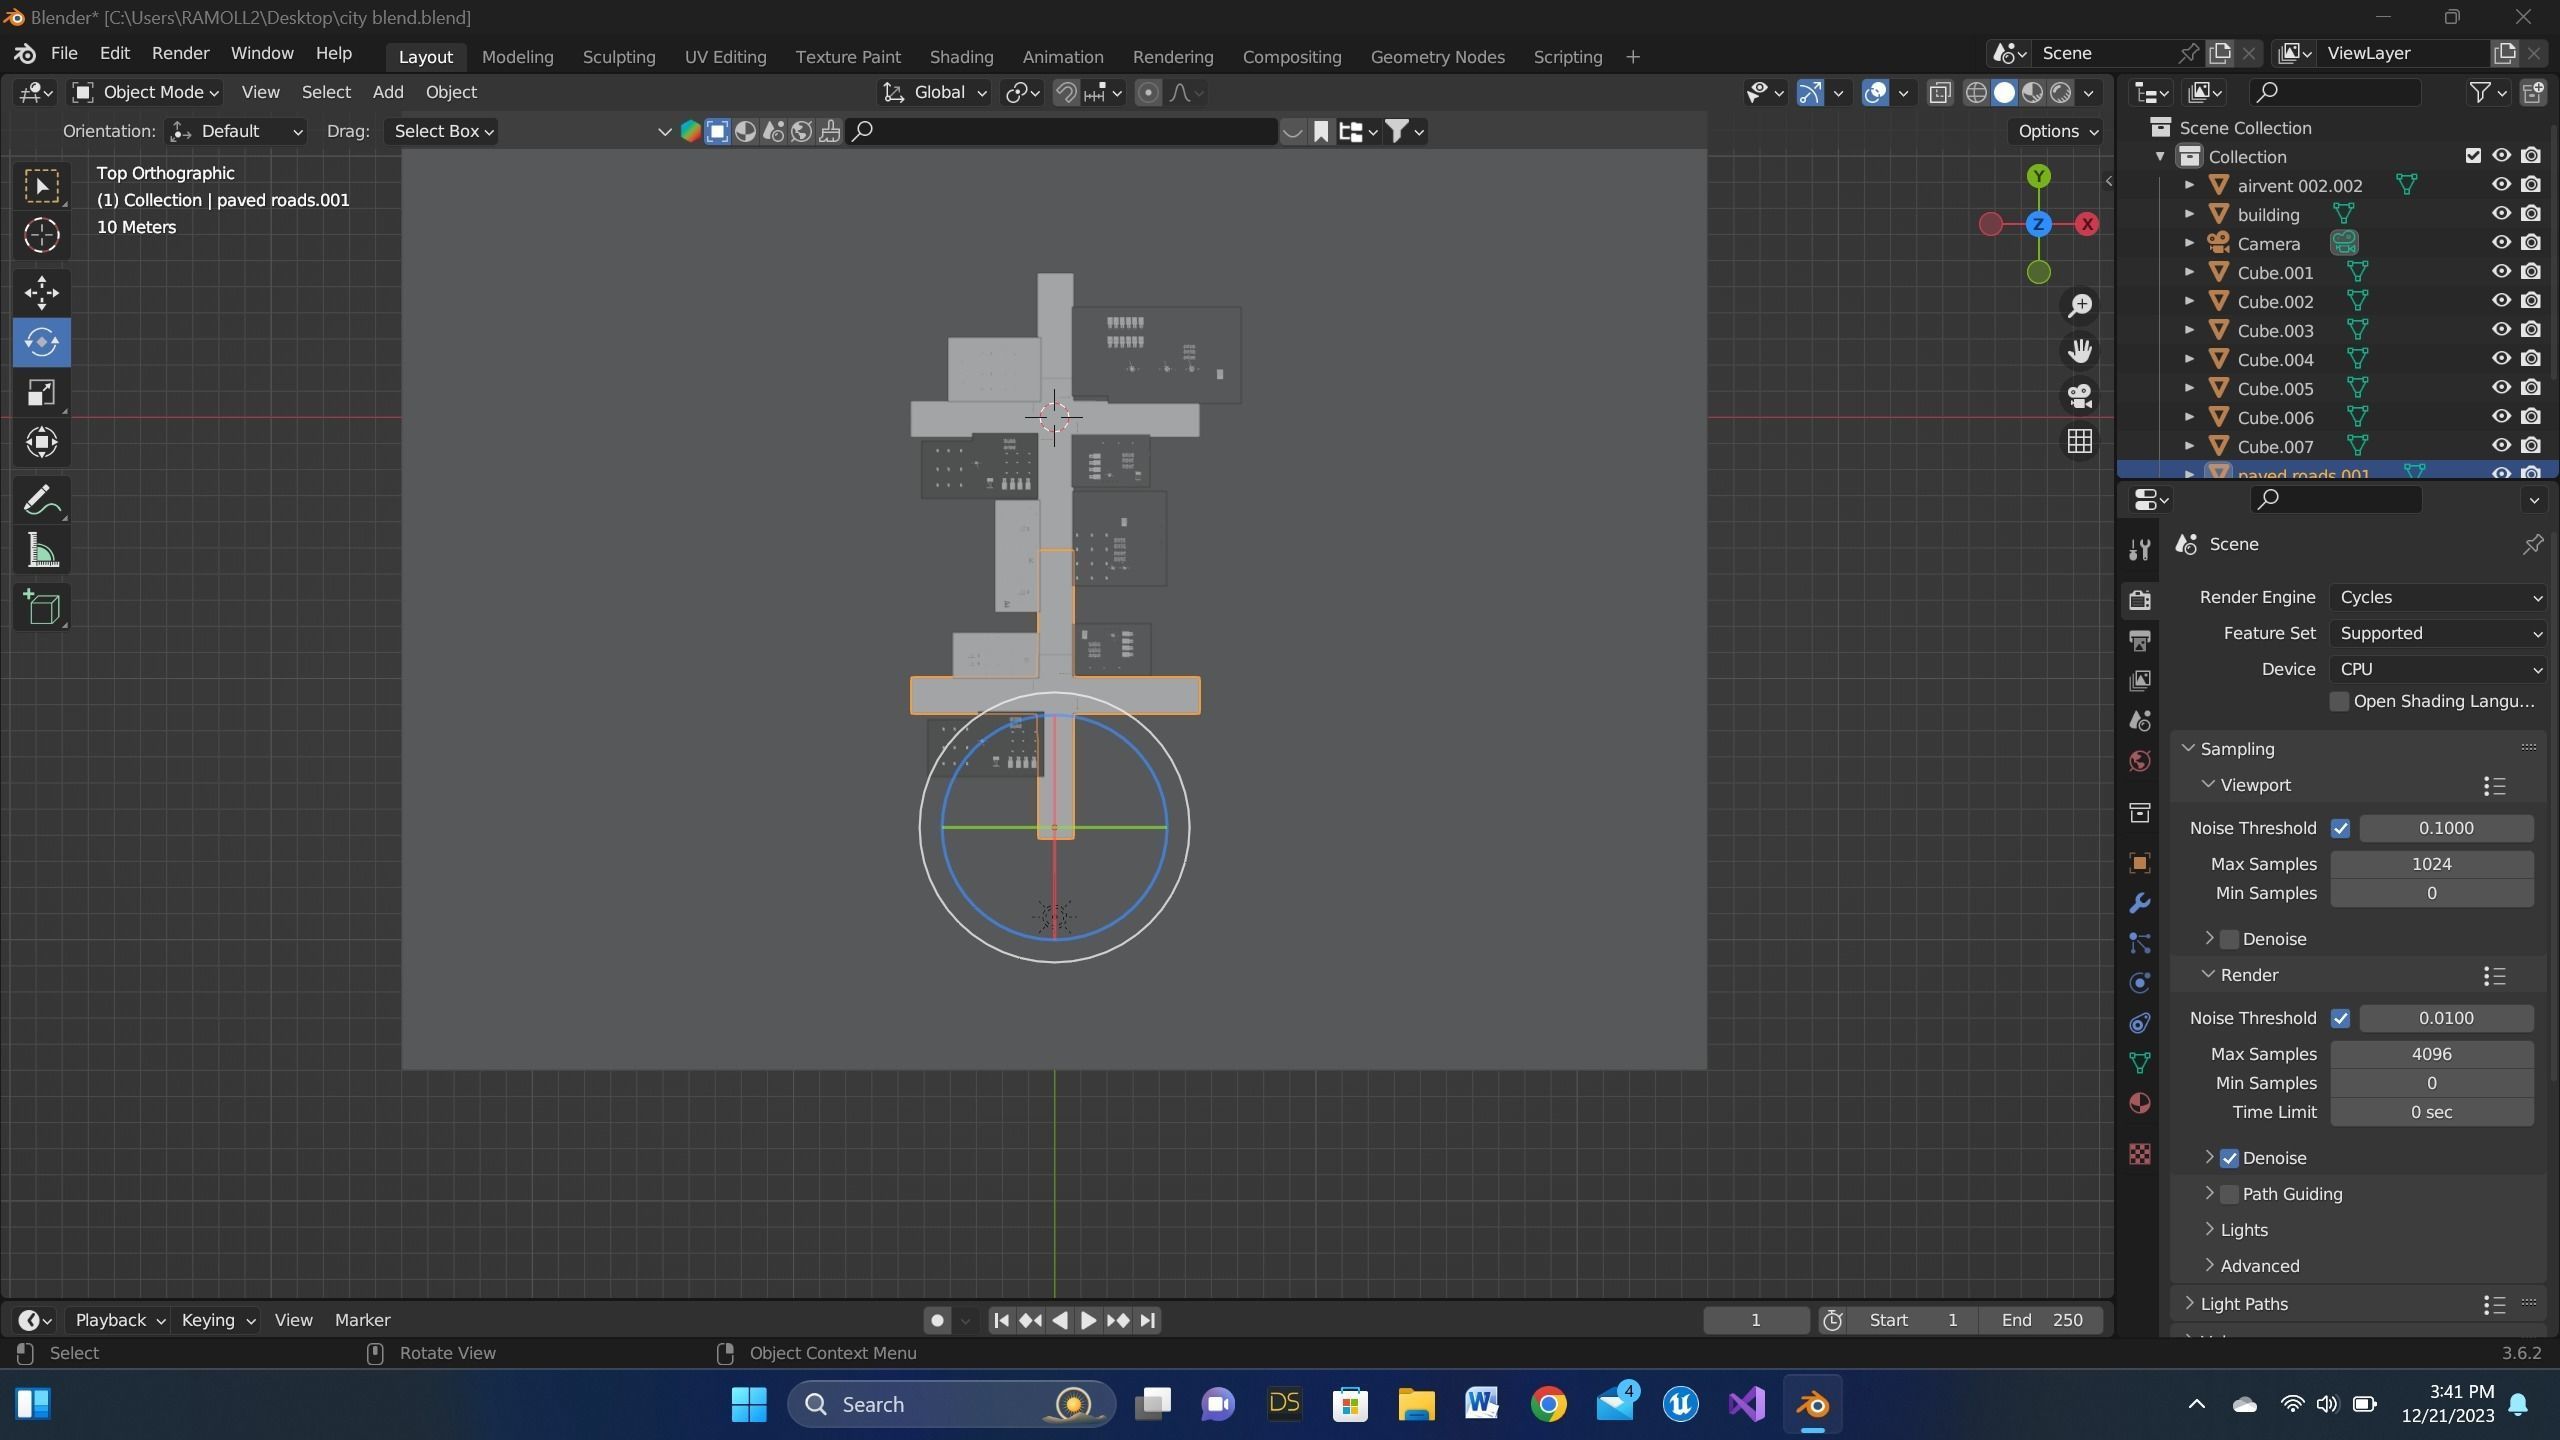
Task: Hide the building object with eye icon
Action: click(x=2501, y=214)
